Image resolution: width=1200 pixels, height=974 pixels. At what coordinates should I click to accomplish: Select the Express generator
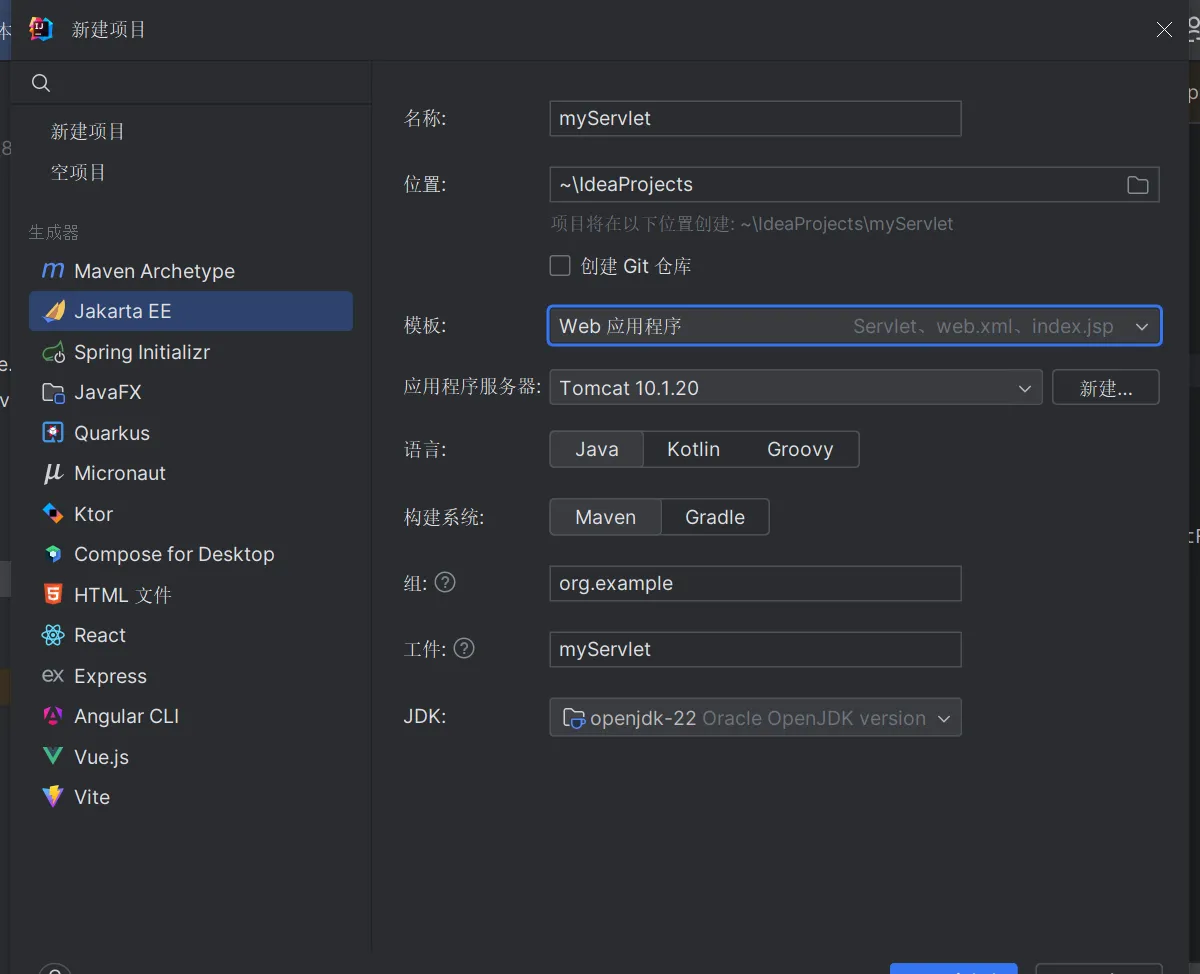[x=191, y=676]
